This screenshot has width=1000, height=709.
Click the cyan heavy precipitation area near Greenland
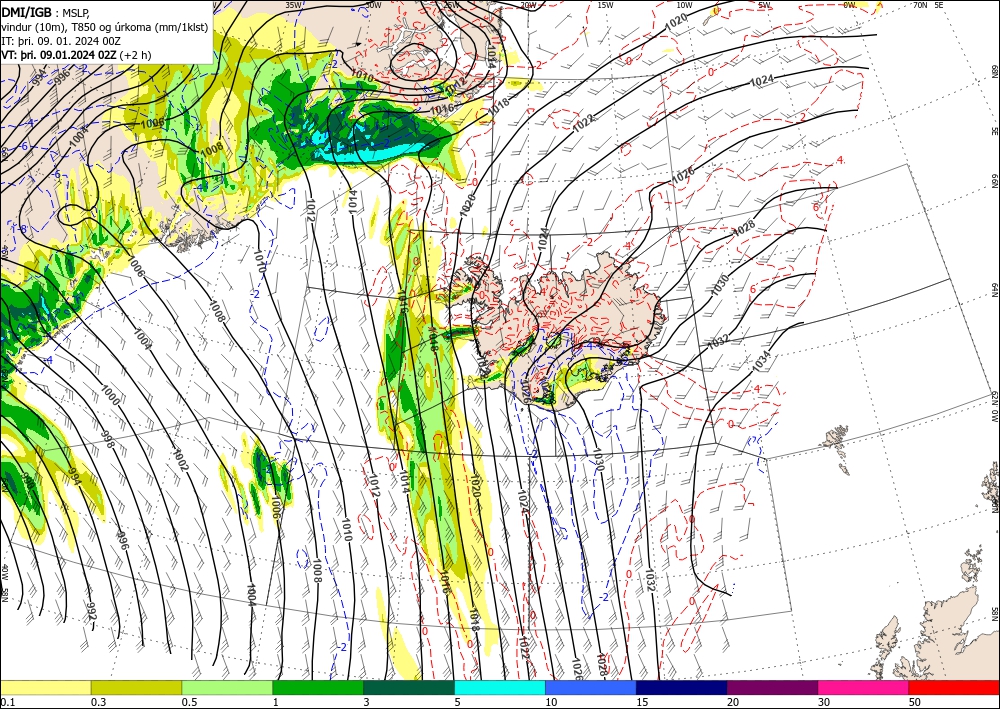(x=373, y=152)
